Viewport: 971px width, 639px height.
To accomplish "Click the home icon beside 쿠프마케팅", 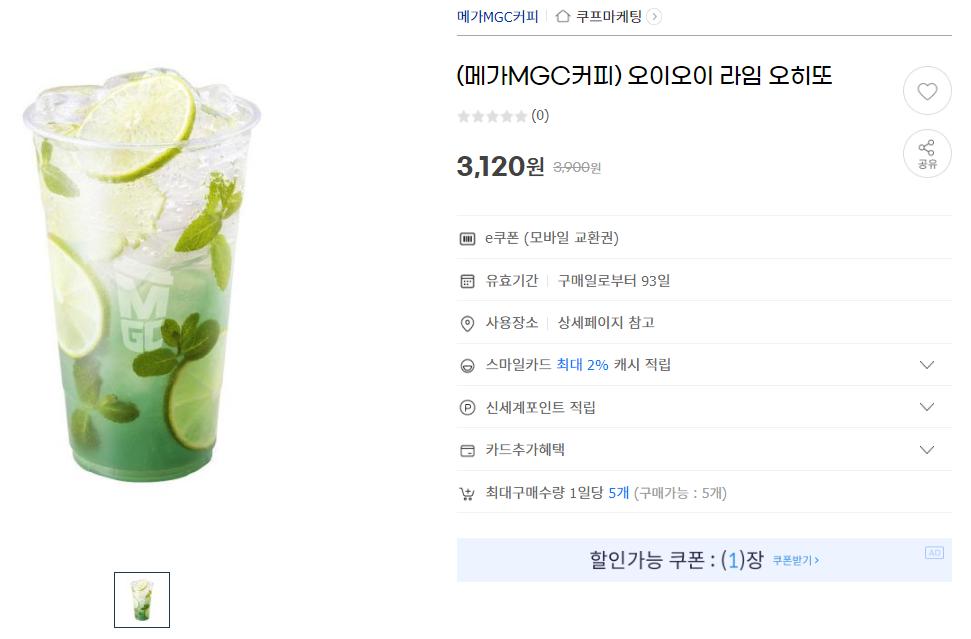I will tap(563, 16).
